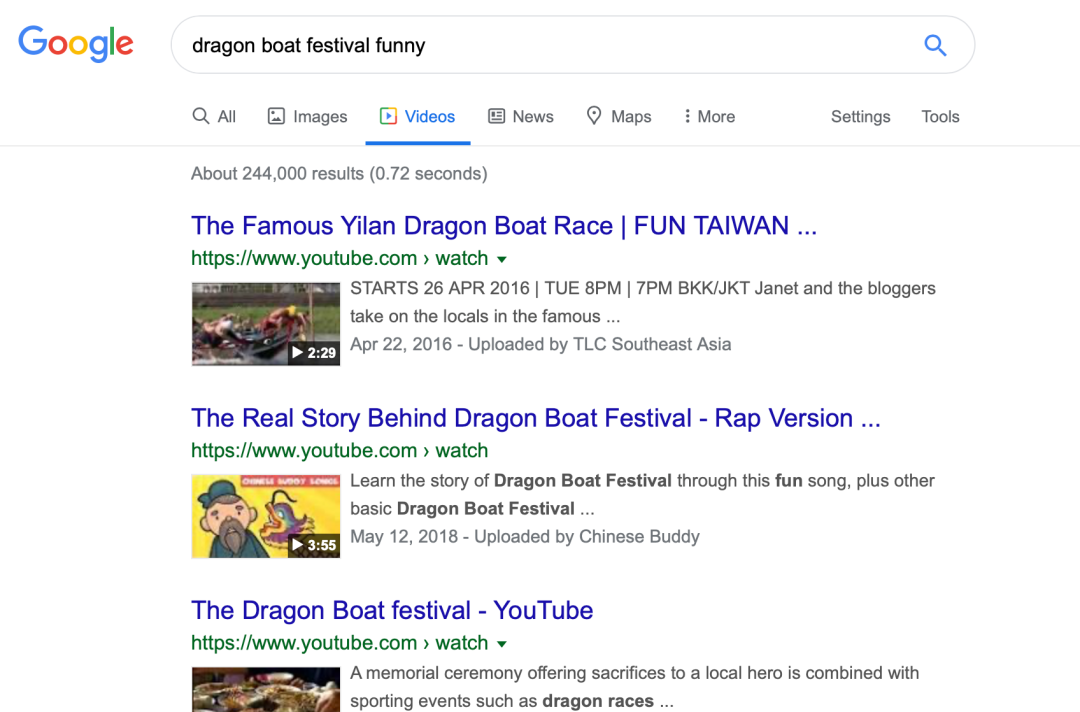Viewport: 1080px width, 712px height.
Task: Play the 3:55 Chinese Buddy video thumbnail
Action: pyautogui.click(x=266, y=516)
